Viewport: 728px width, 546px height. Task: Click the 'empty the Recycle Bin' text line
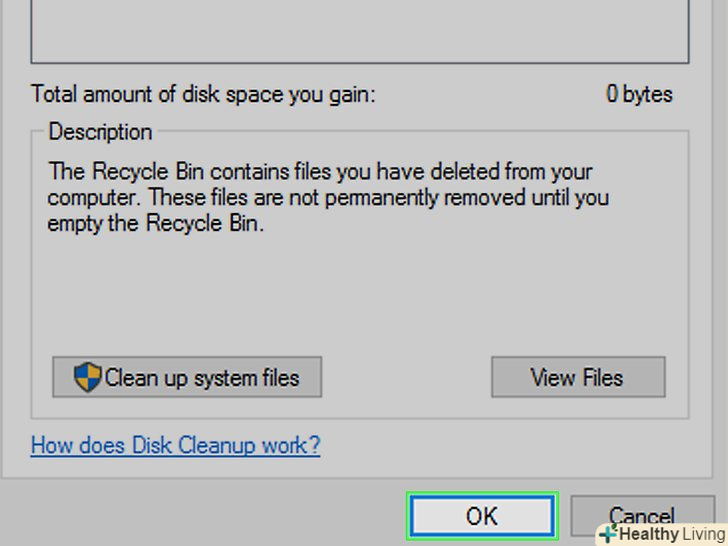click(154, 223)
